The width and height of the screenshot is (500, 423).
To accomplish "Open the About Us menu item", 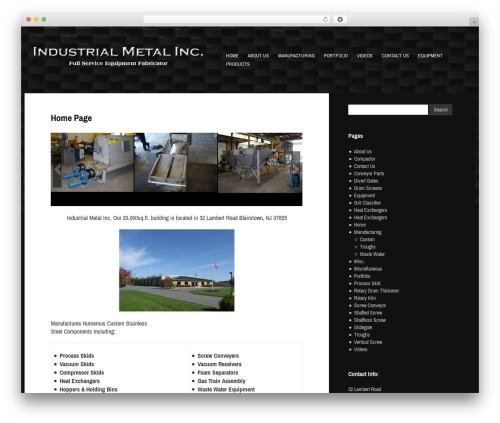I will (x=258, y=56).
